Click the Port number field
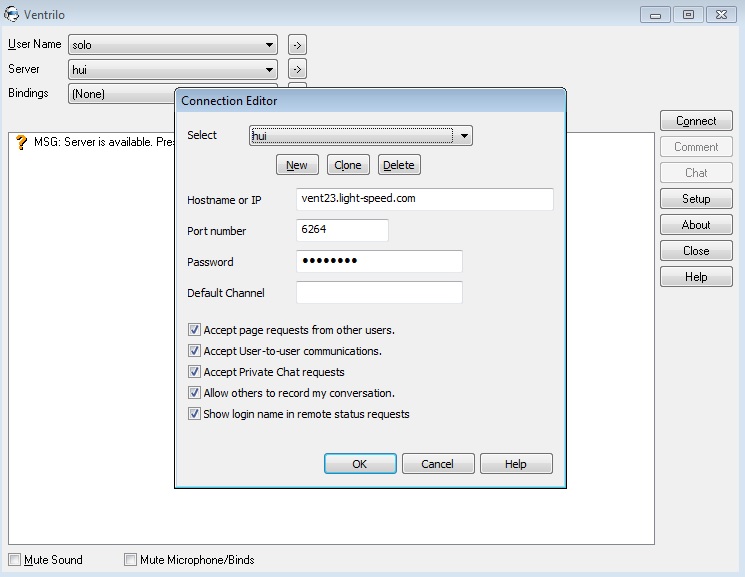The height and width of the screenshot is (577, 745). [x=342, y=230]
